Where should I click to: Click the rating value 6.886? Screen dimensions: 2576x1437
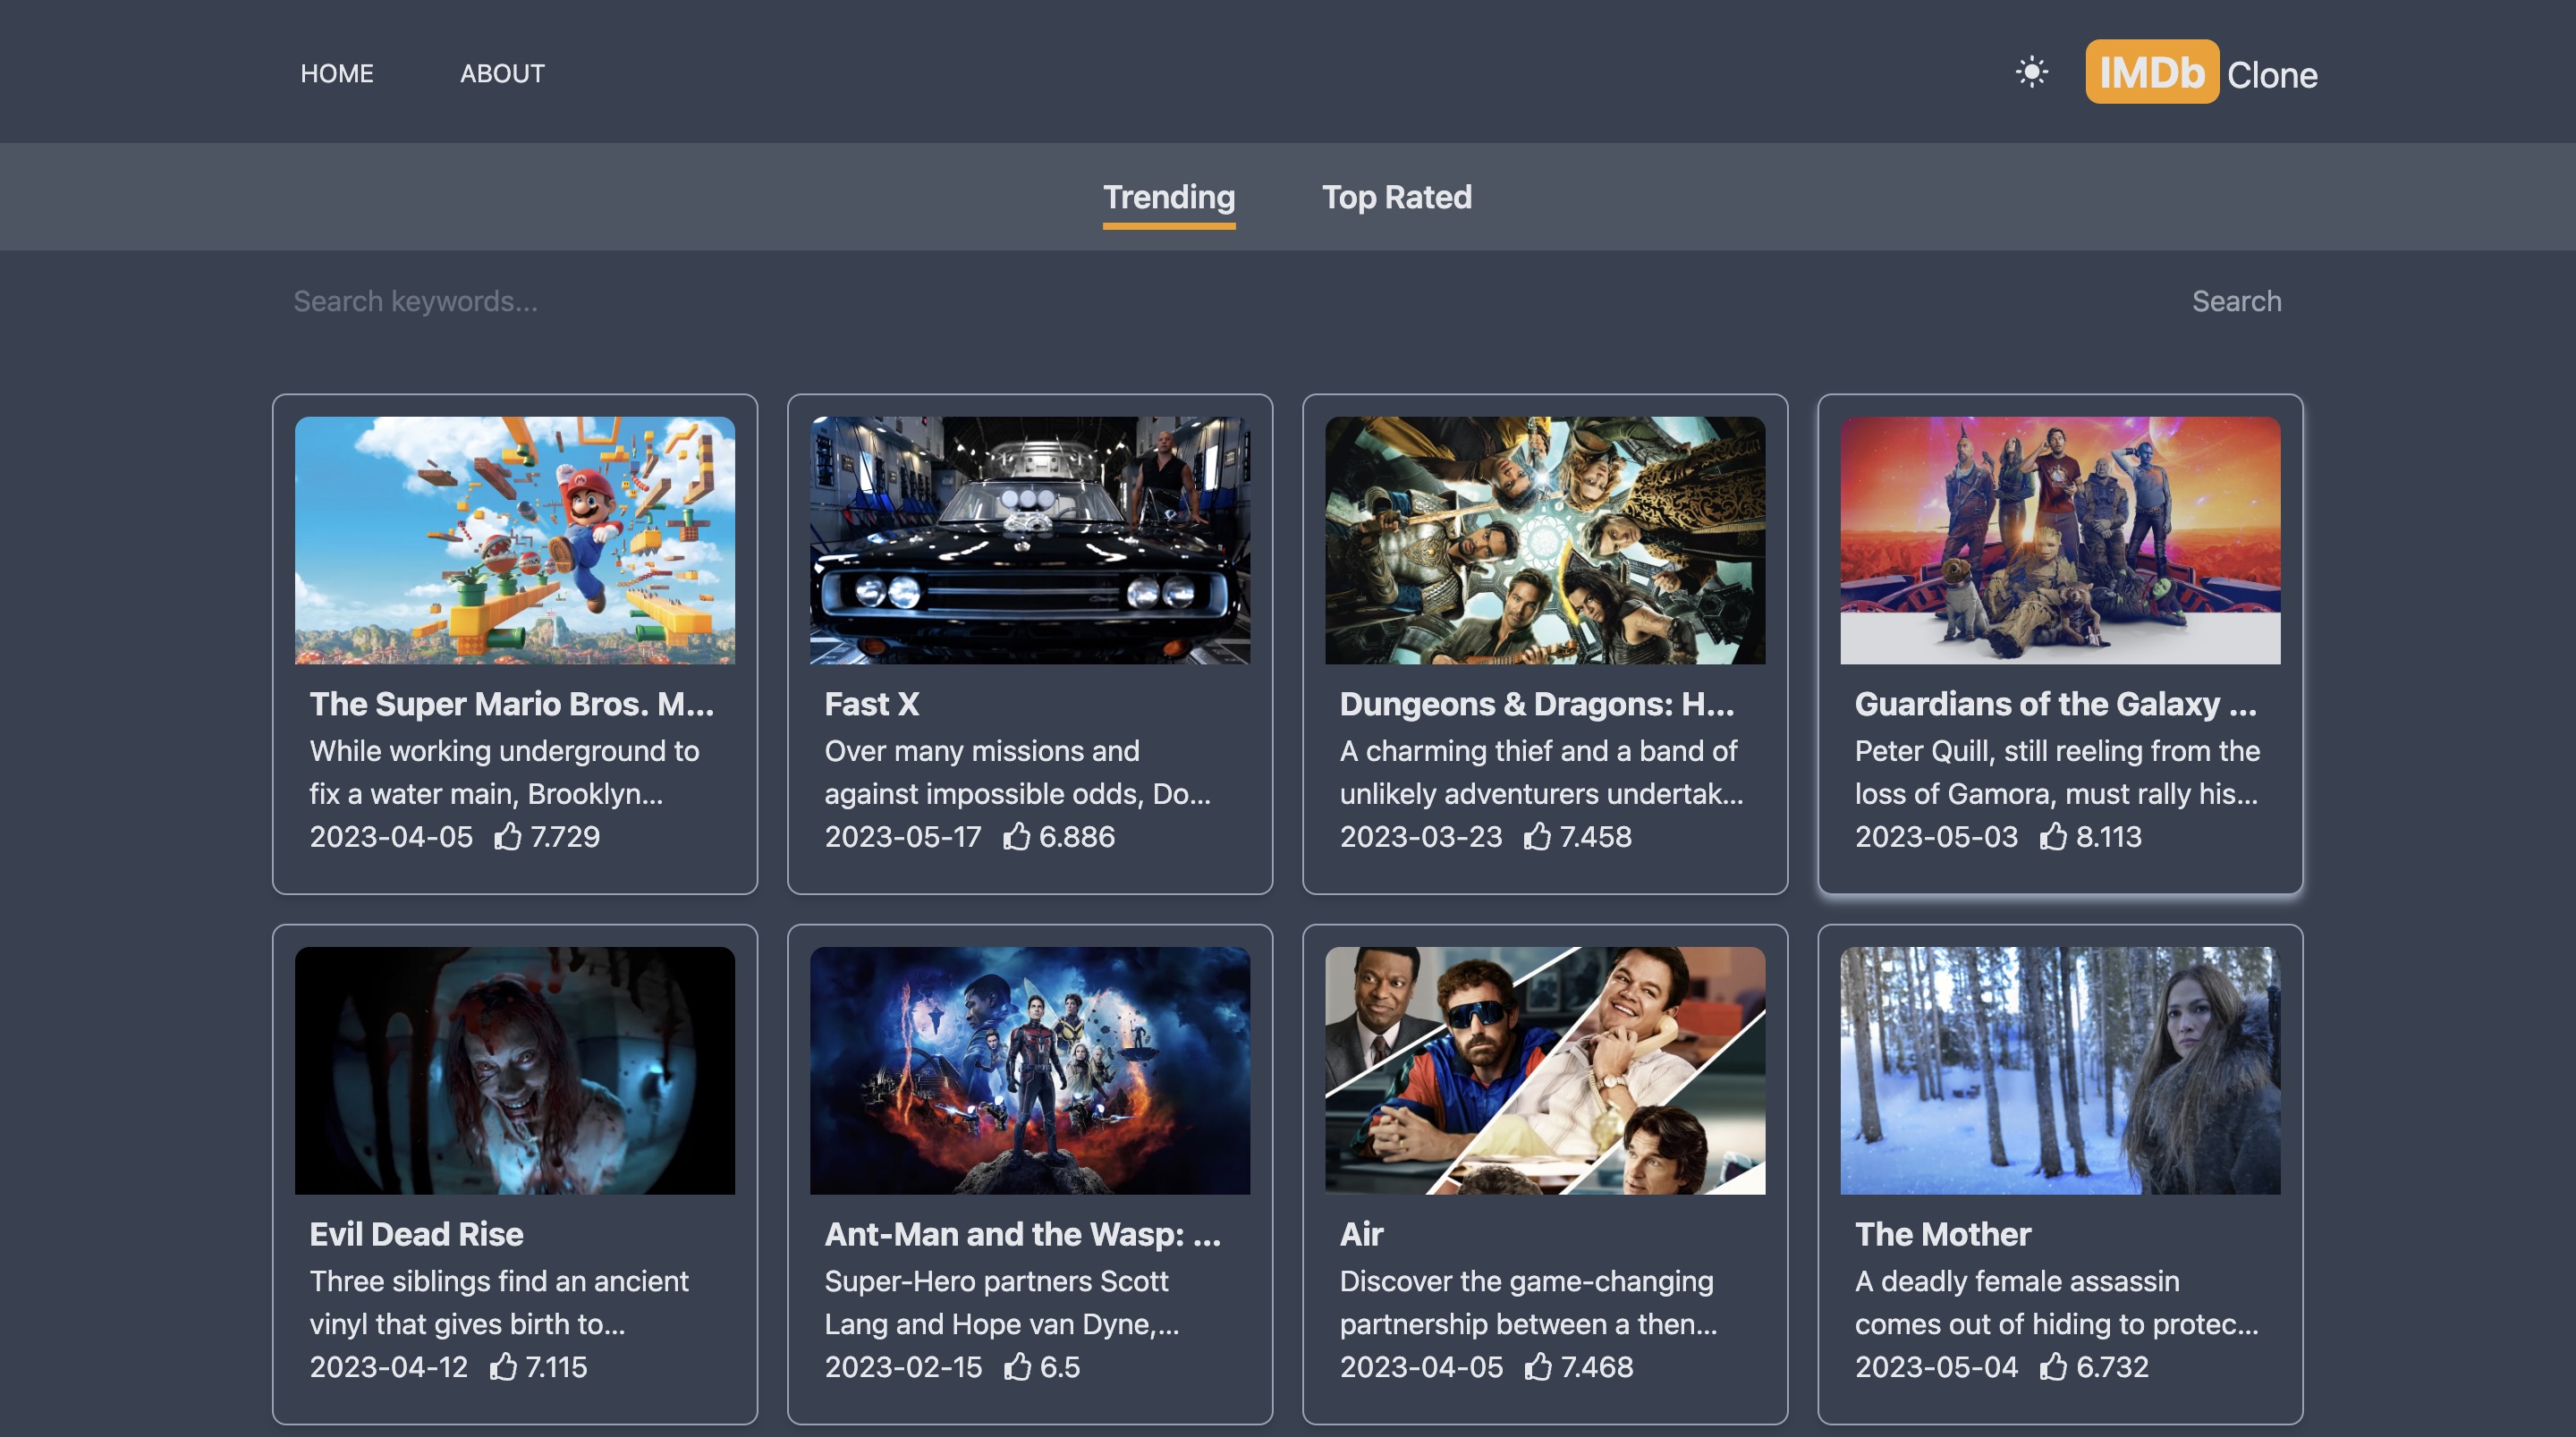click(1077, 836)
